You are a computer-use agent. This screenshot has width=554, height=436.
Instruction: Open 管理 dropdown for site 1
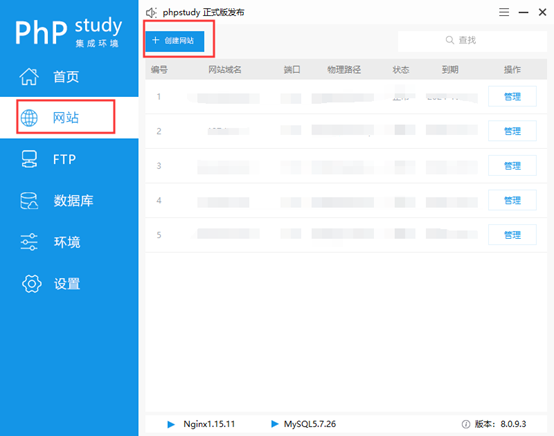click(512, 96)
